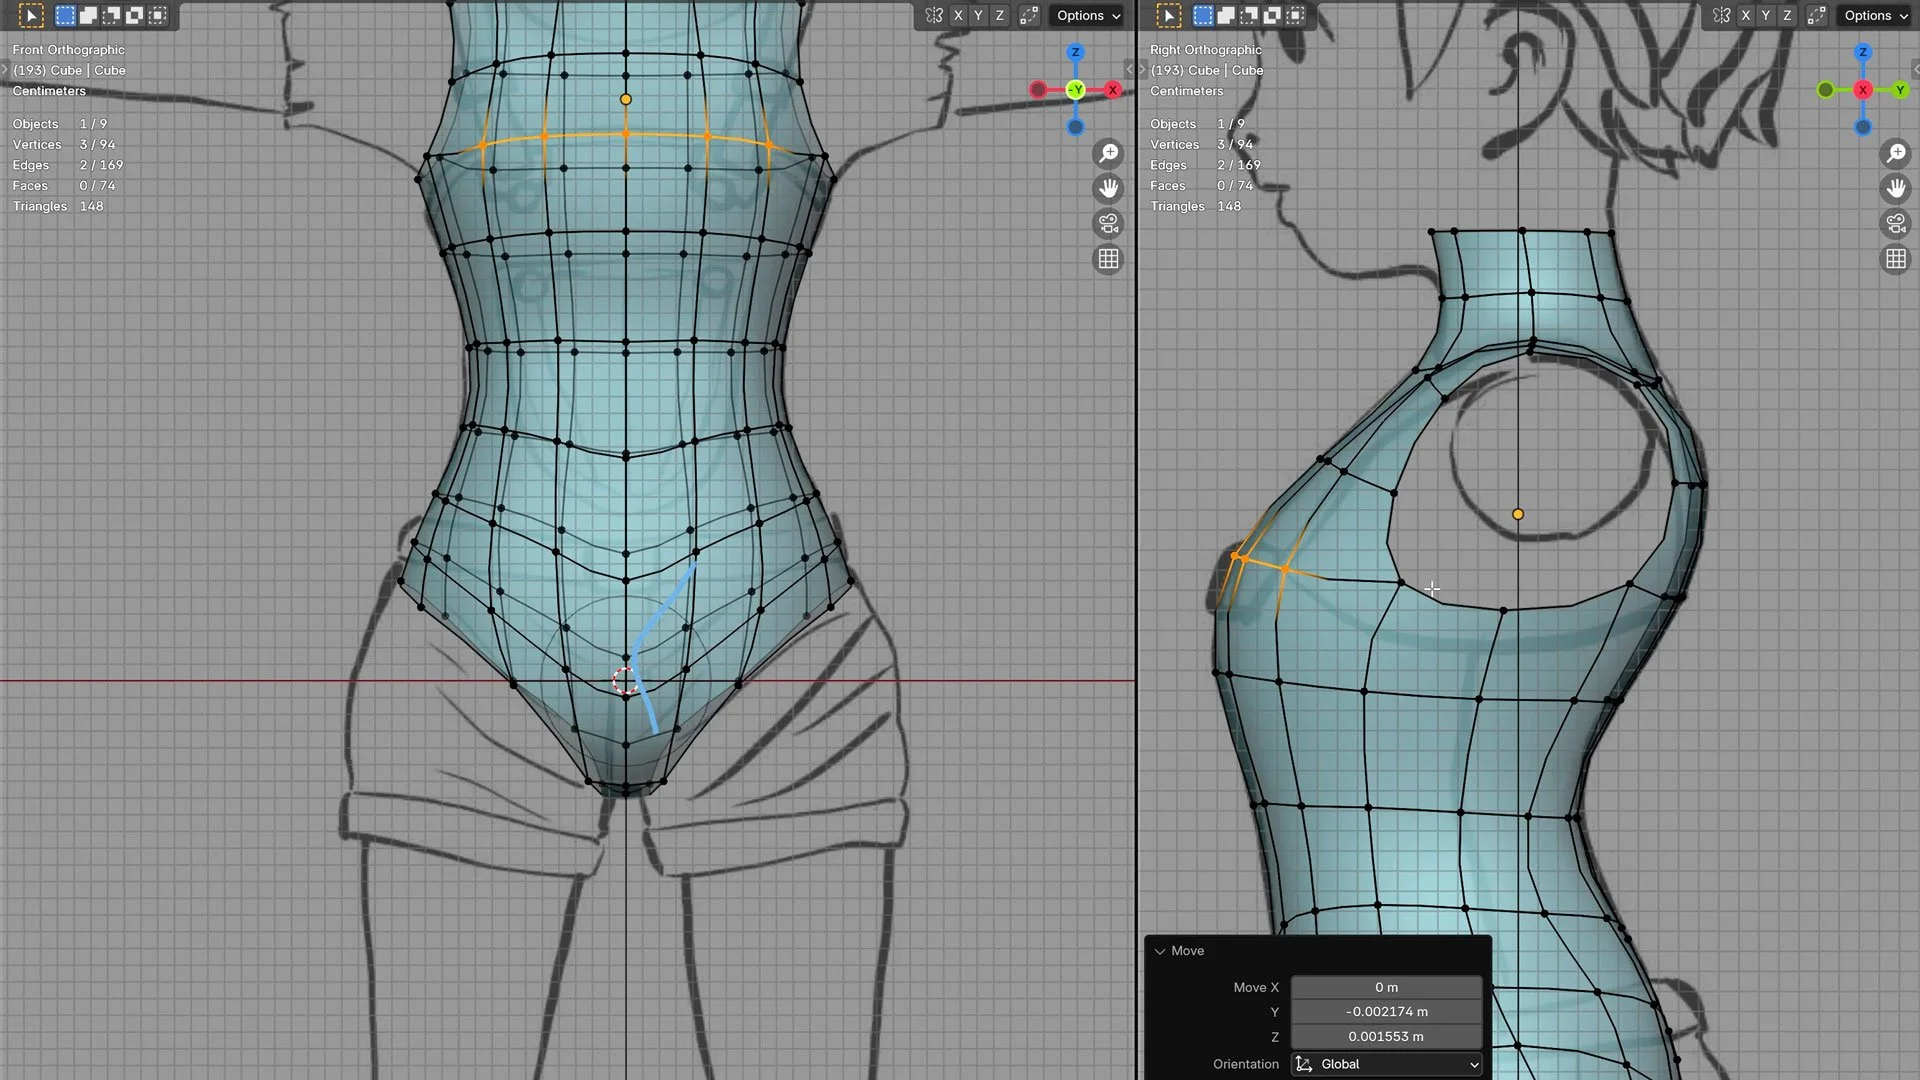1920x1080 pixels.
Task: Click Move Z value field
Action: [x=1386, y=1037]
